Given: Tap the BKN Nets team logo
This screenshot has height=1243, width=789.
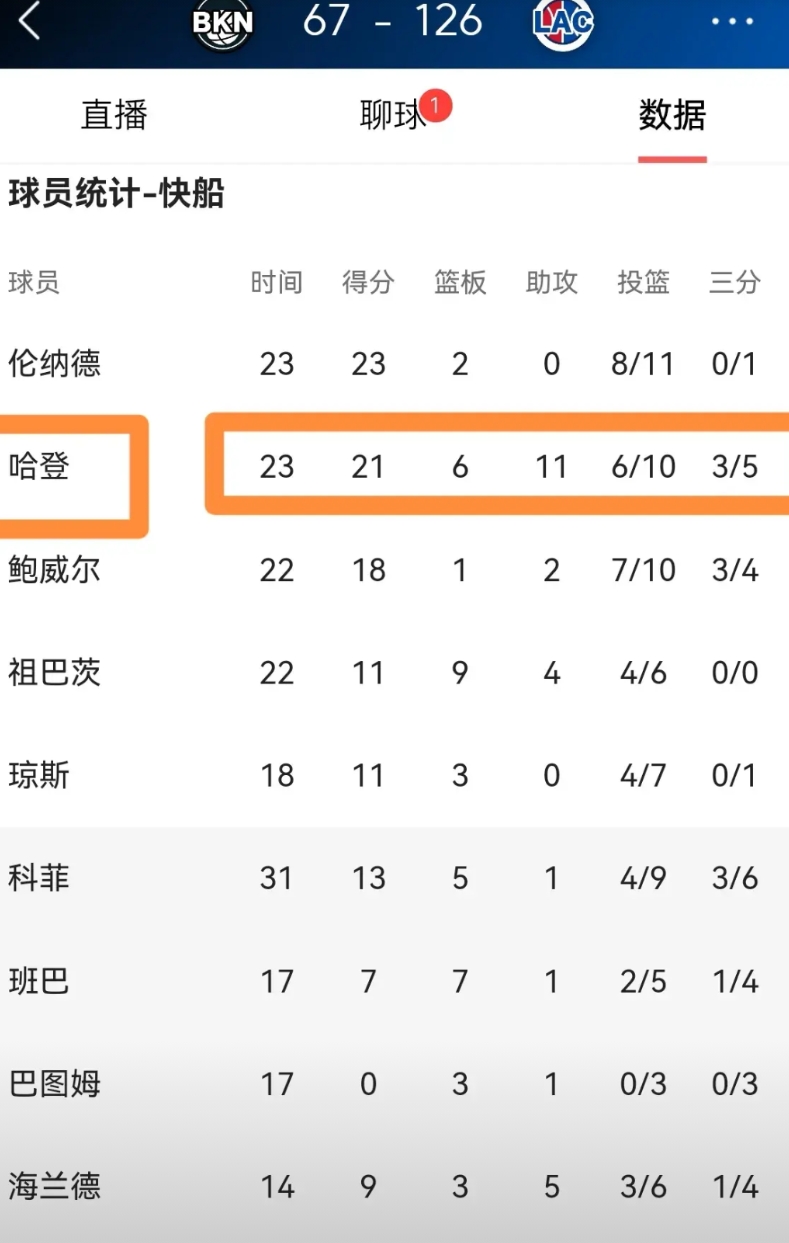Looking at the screenshot, I should pyautogui.click(x=222, y=22).
